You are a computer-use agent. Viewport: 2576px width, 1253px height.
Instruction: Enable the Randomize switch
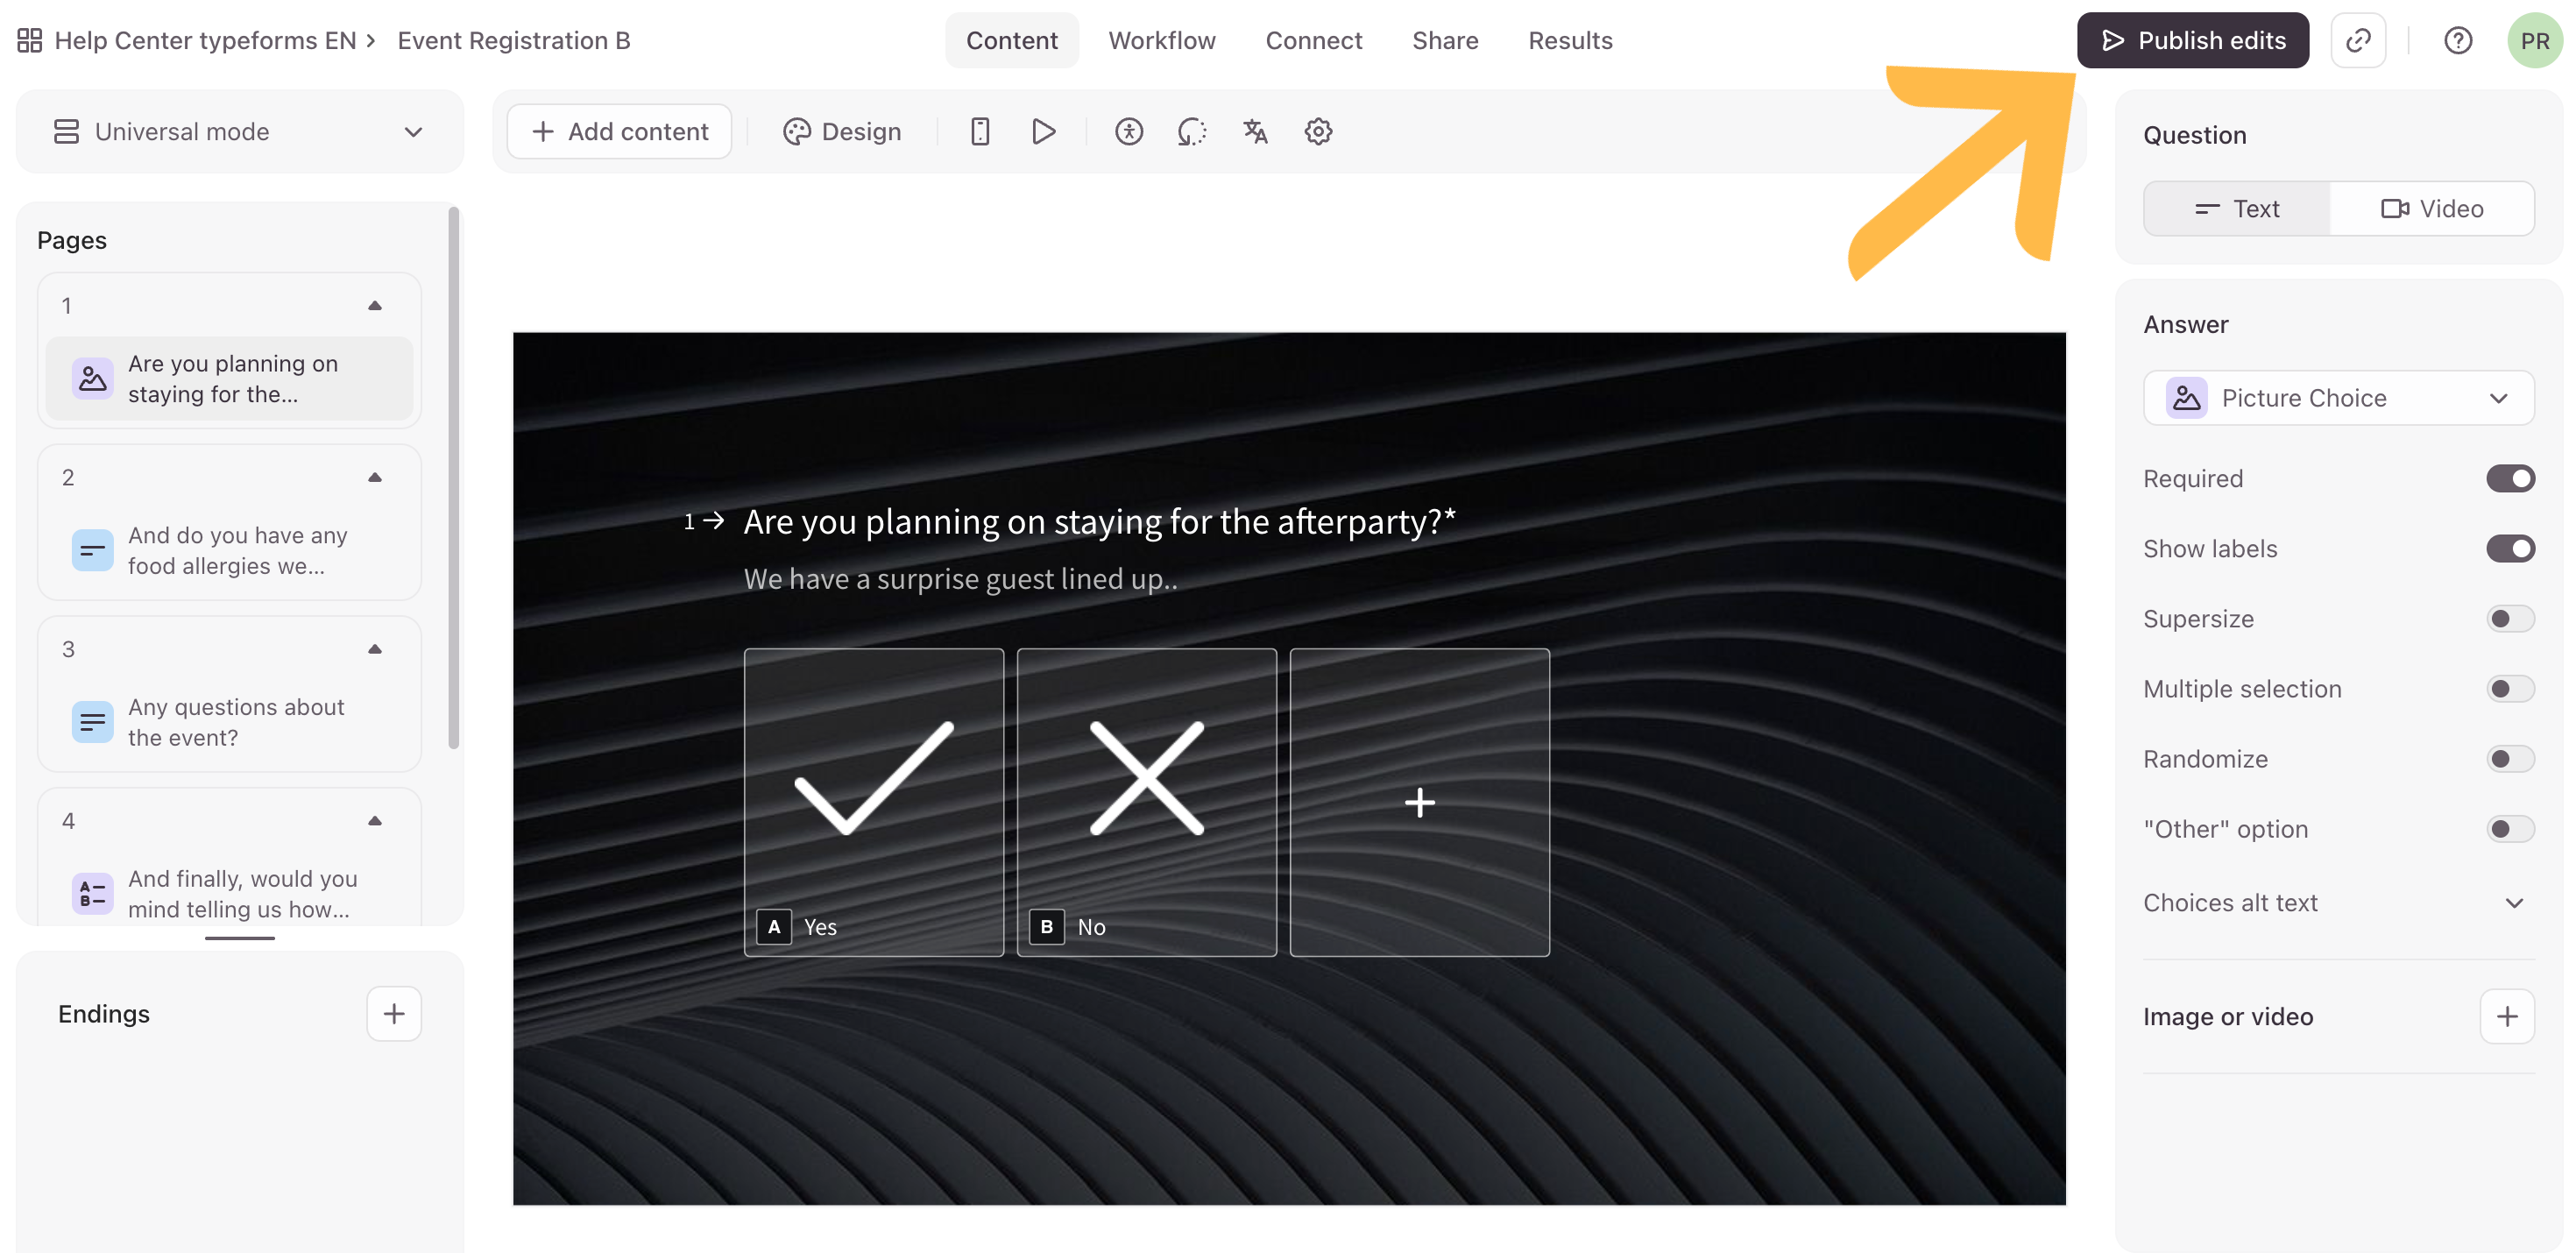(x=2510, y=759)
